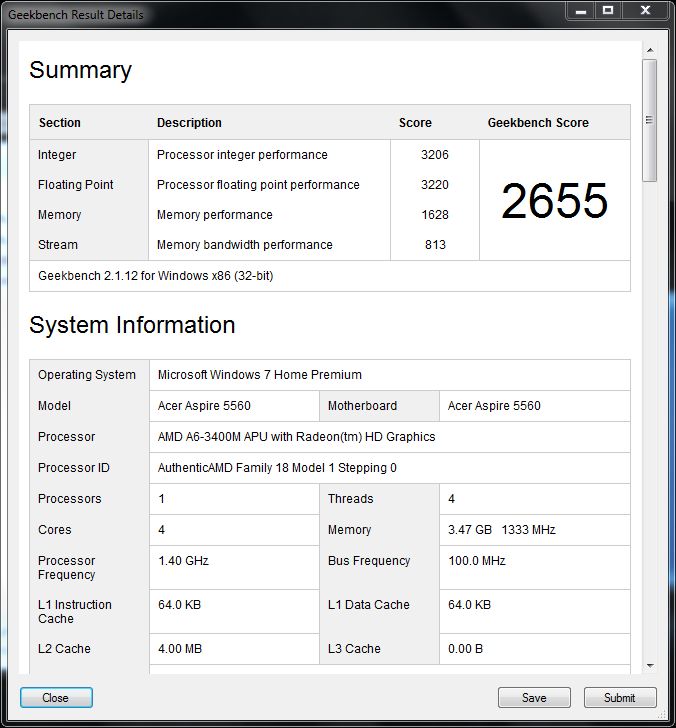The image size is (676, 728).
Task: Click the Geekbench Score column header
Action: [x=538, y=123]
